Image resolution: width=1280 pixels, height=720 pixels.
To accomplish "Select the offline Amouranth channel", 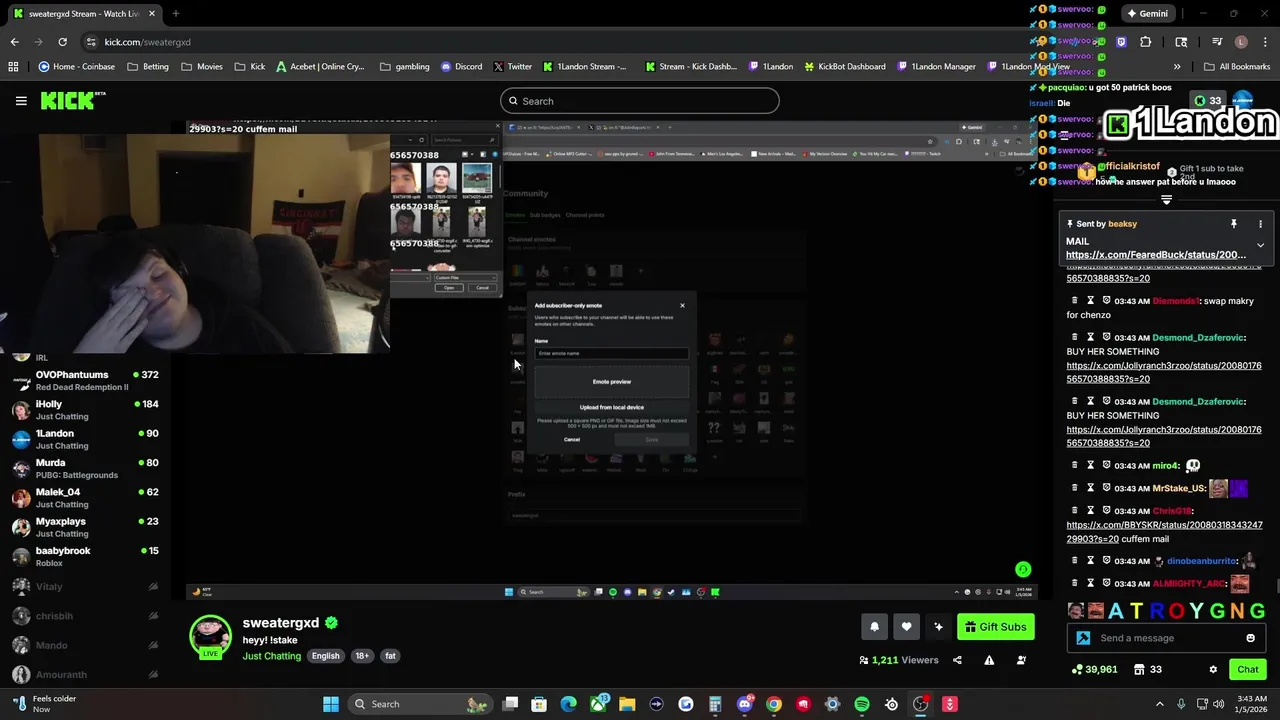I will pos(85,675).
